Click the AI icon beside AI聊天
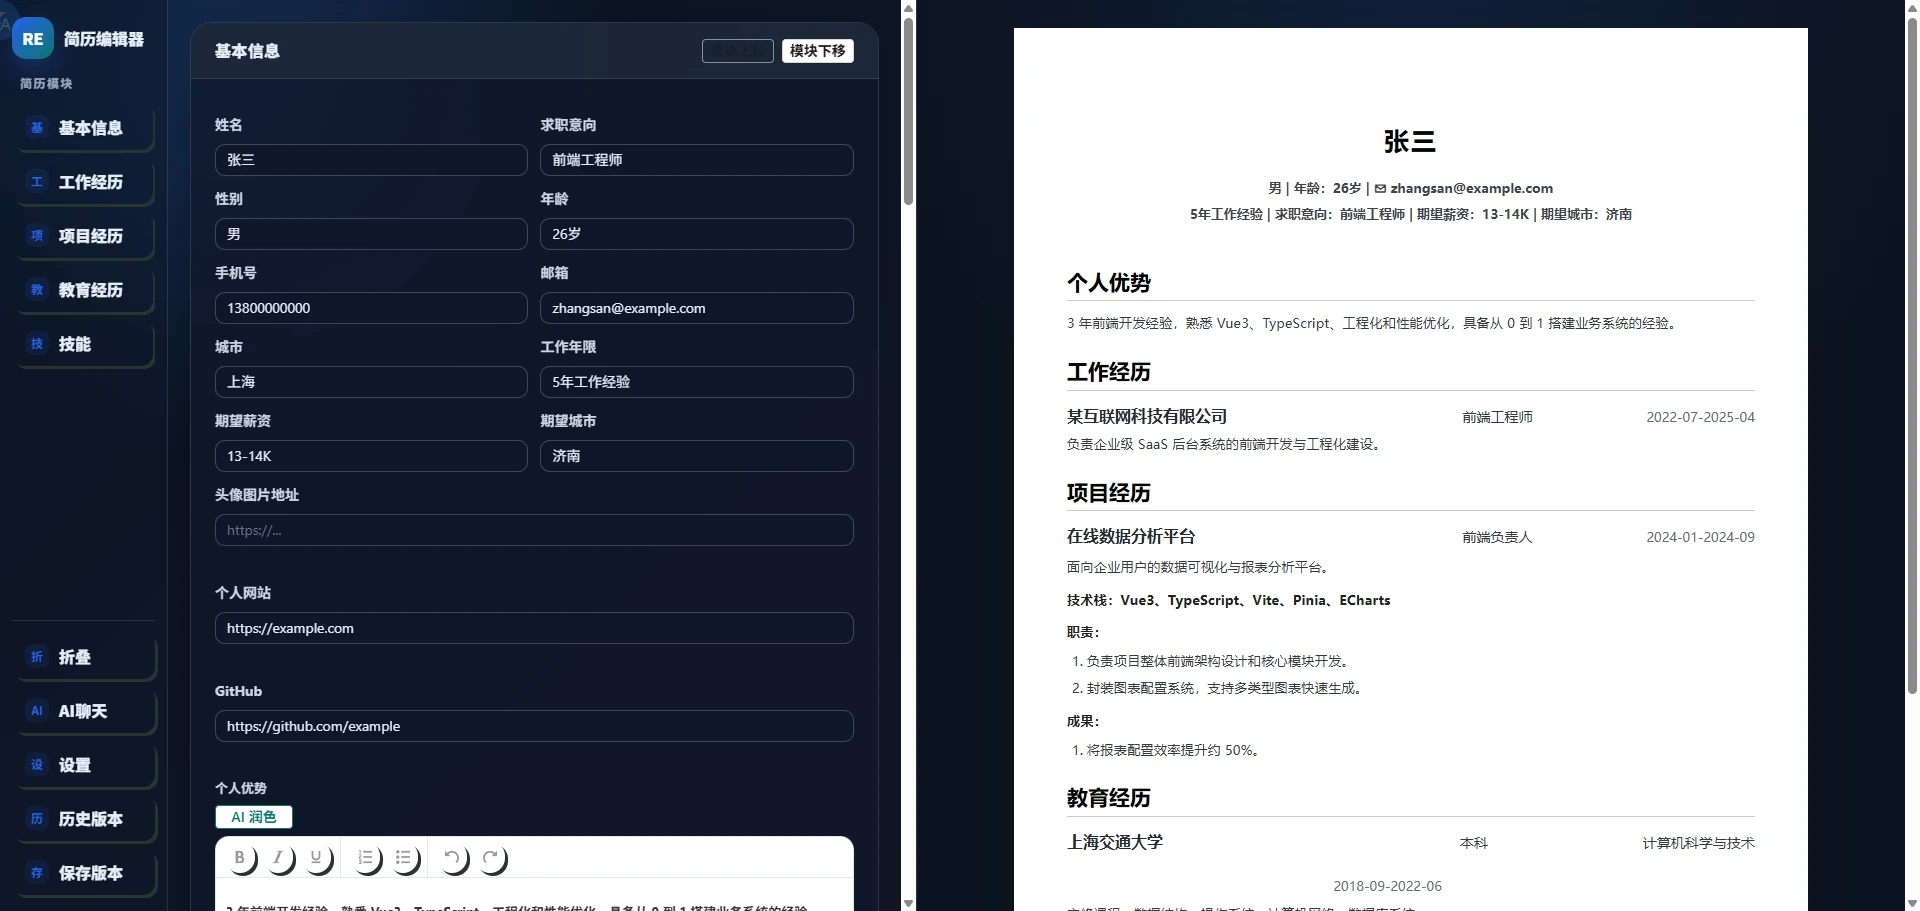The height and width of the screenshot is (911, 1920). pos(37,711)
